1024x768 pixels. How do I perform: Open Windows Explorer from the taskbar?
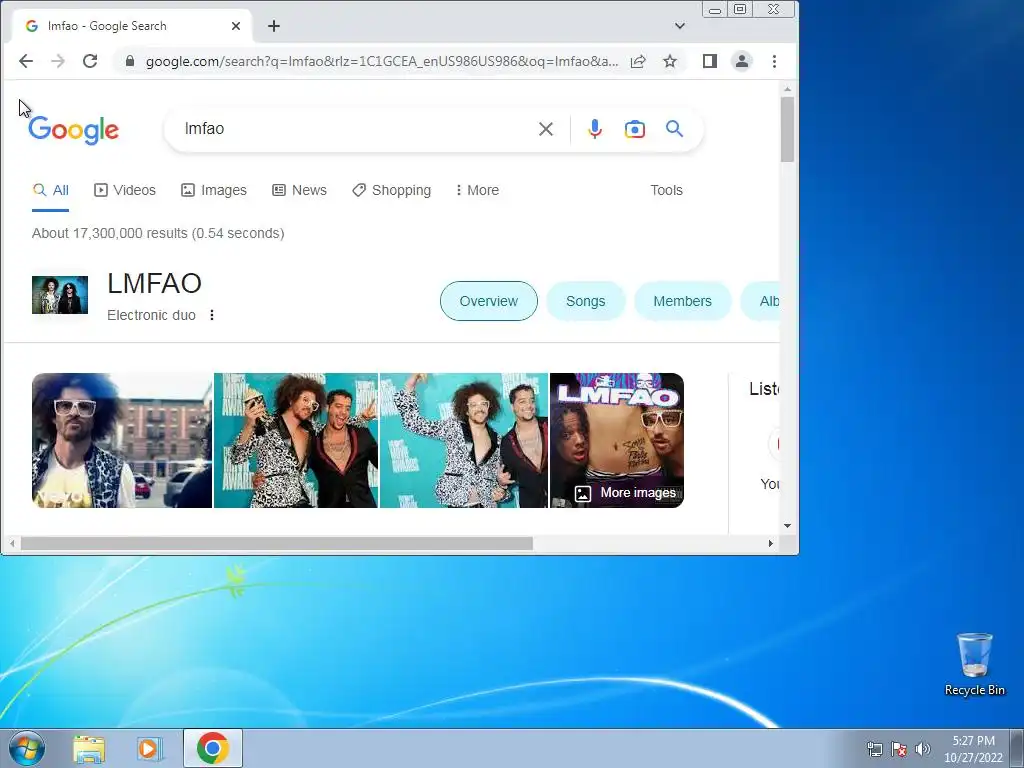tap(89, 749)
